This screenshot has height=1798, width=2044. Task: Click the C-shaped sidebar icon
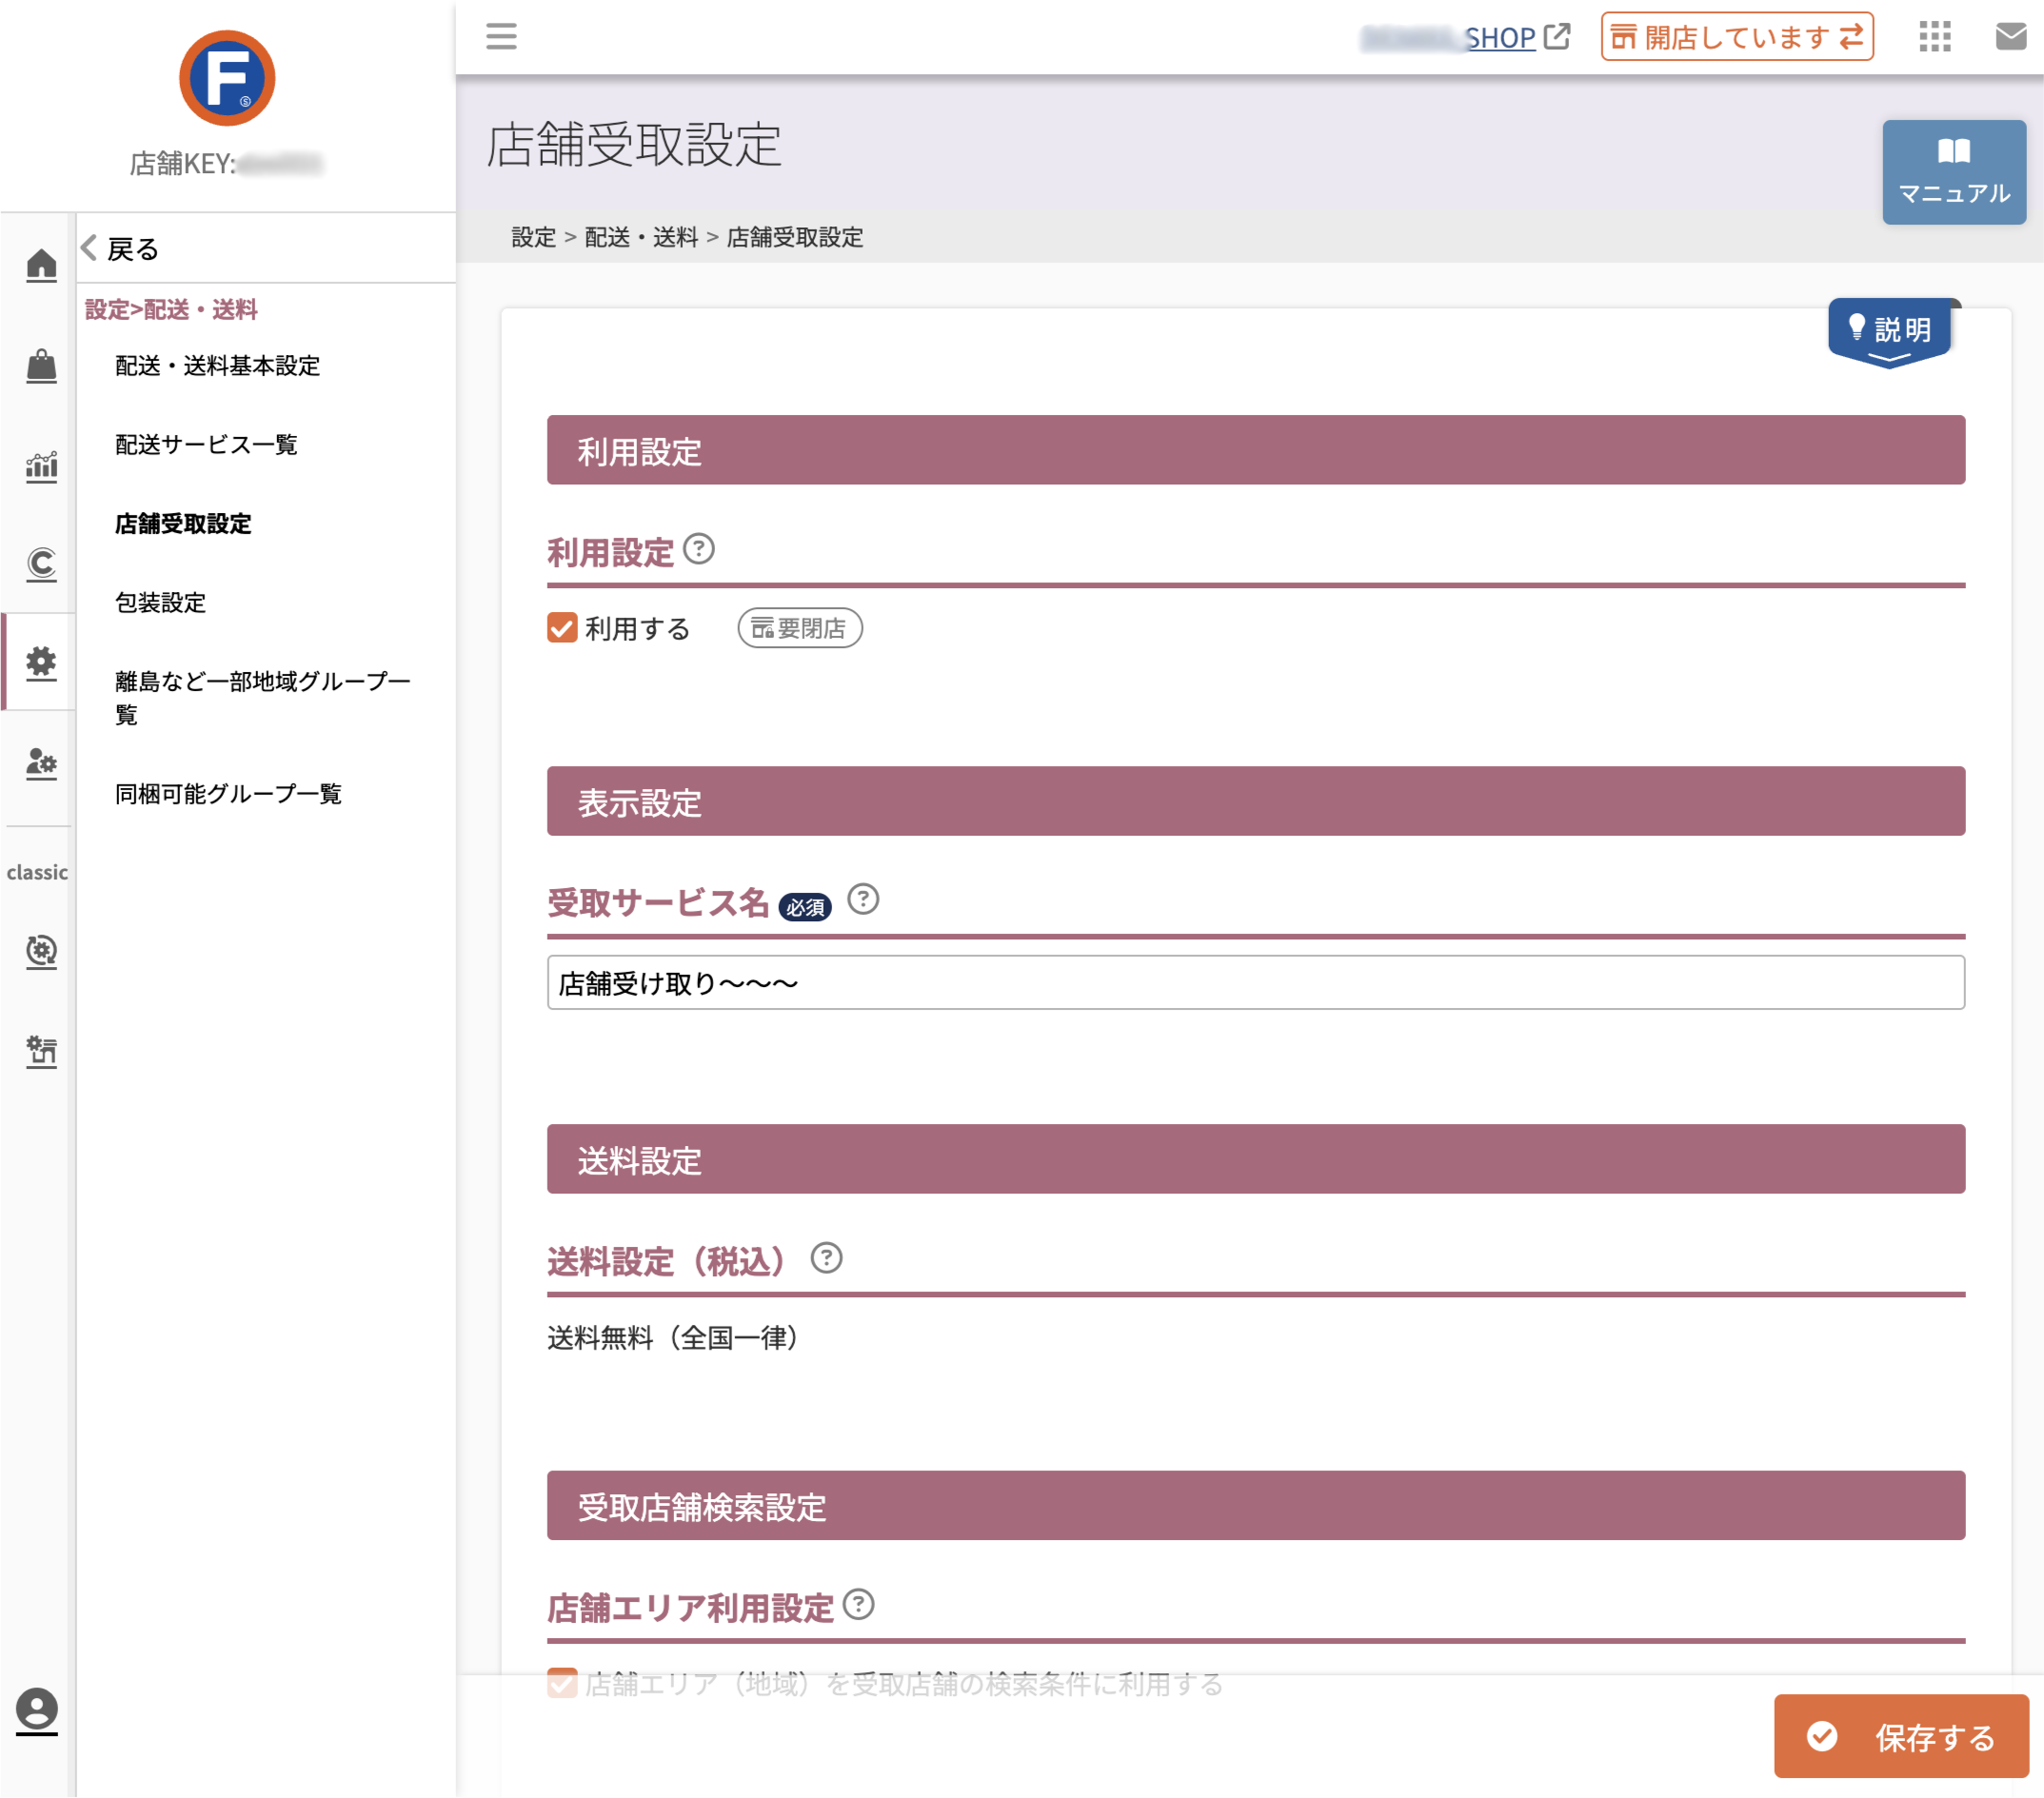pyautogui.click(x=41, y=565)
